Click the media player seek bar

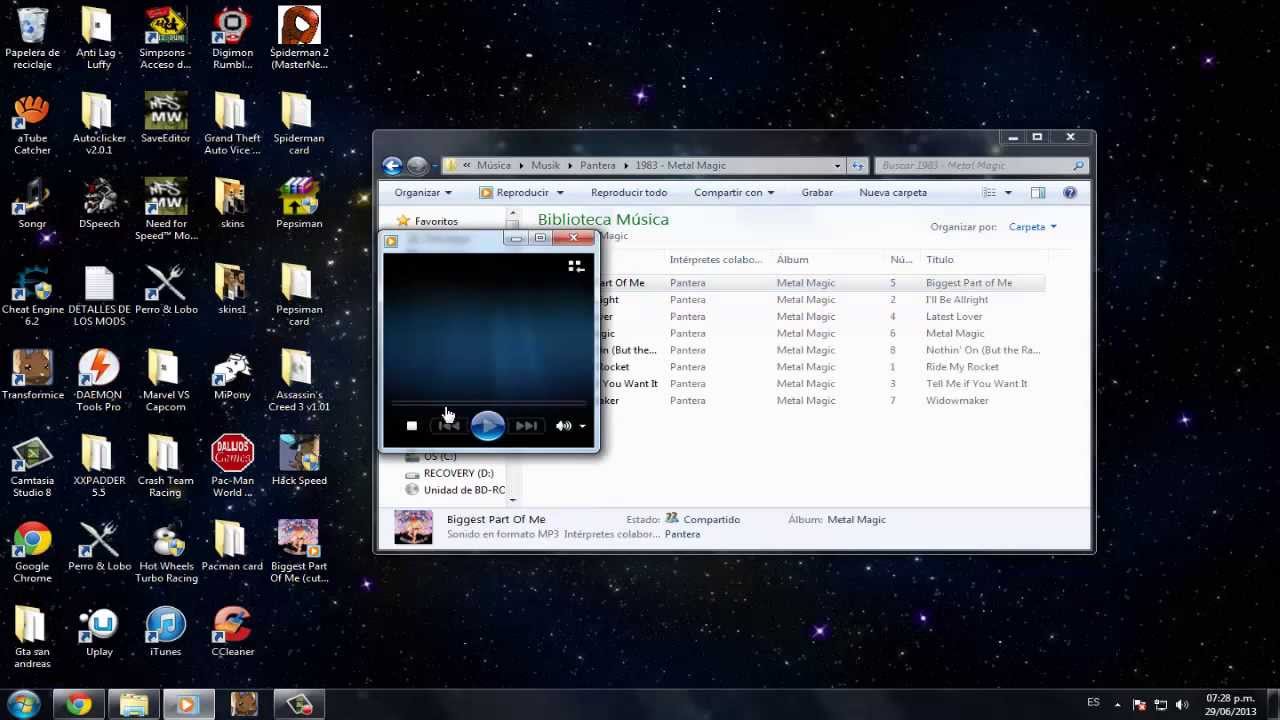[488, 403]
